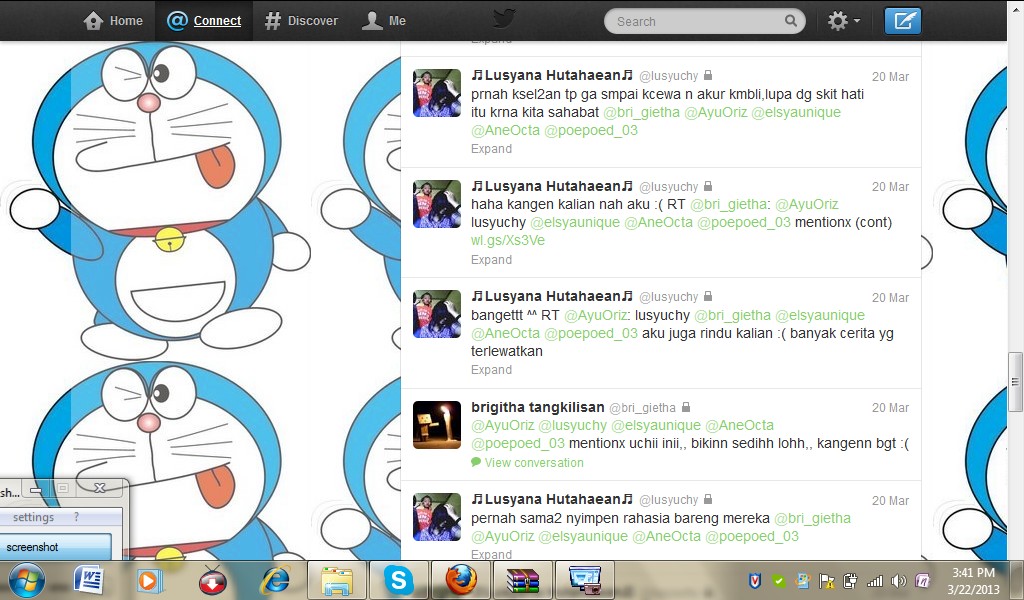This screenshot has width=1024, height=600.
Task: Open network signal tray icon
Action: click(874, 580)
